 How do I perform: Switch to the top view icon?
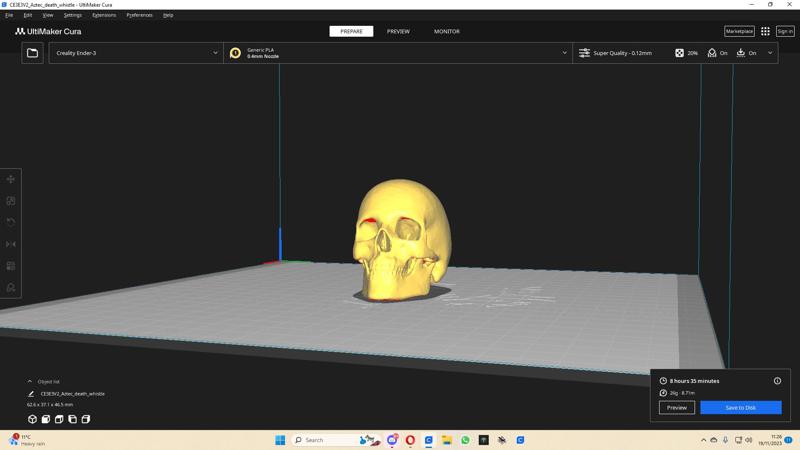(59, 419)
